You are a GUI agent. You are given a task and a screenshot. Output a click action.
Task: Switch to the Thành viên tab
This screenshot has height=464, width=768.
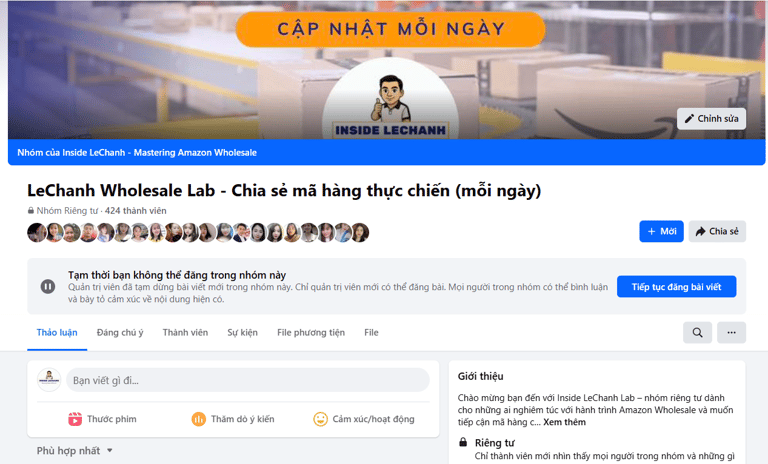tap(185, 333)
